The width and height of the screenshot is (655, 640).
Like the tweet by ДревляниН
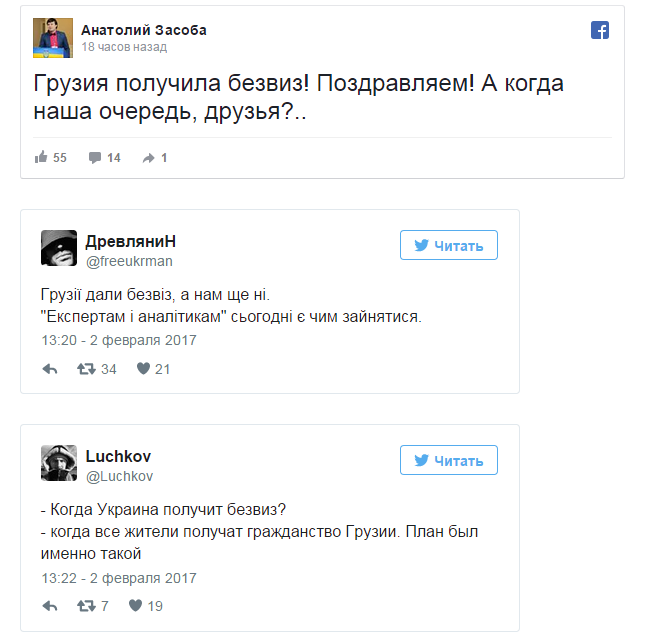143,369
